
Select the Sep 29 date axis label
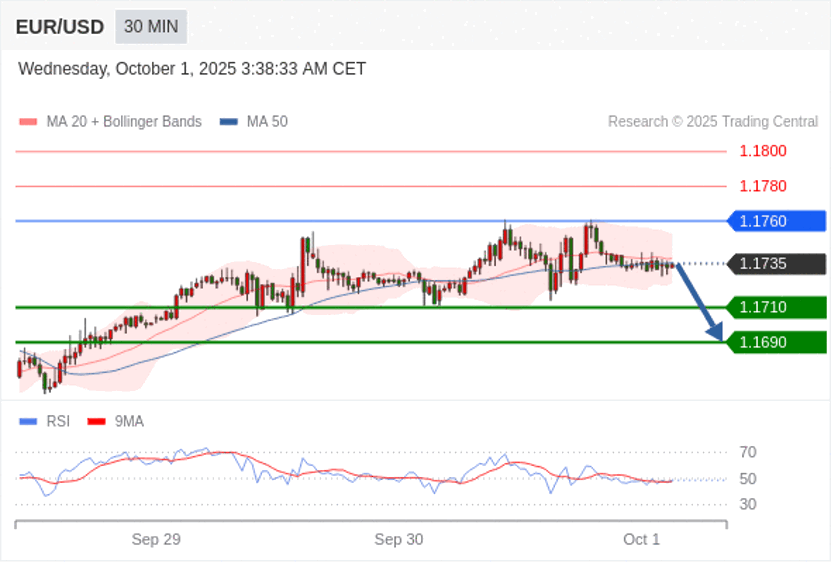tap(156, 540)
